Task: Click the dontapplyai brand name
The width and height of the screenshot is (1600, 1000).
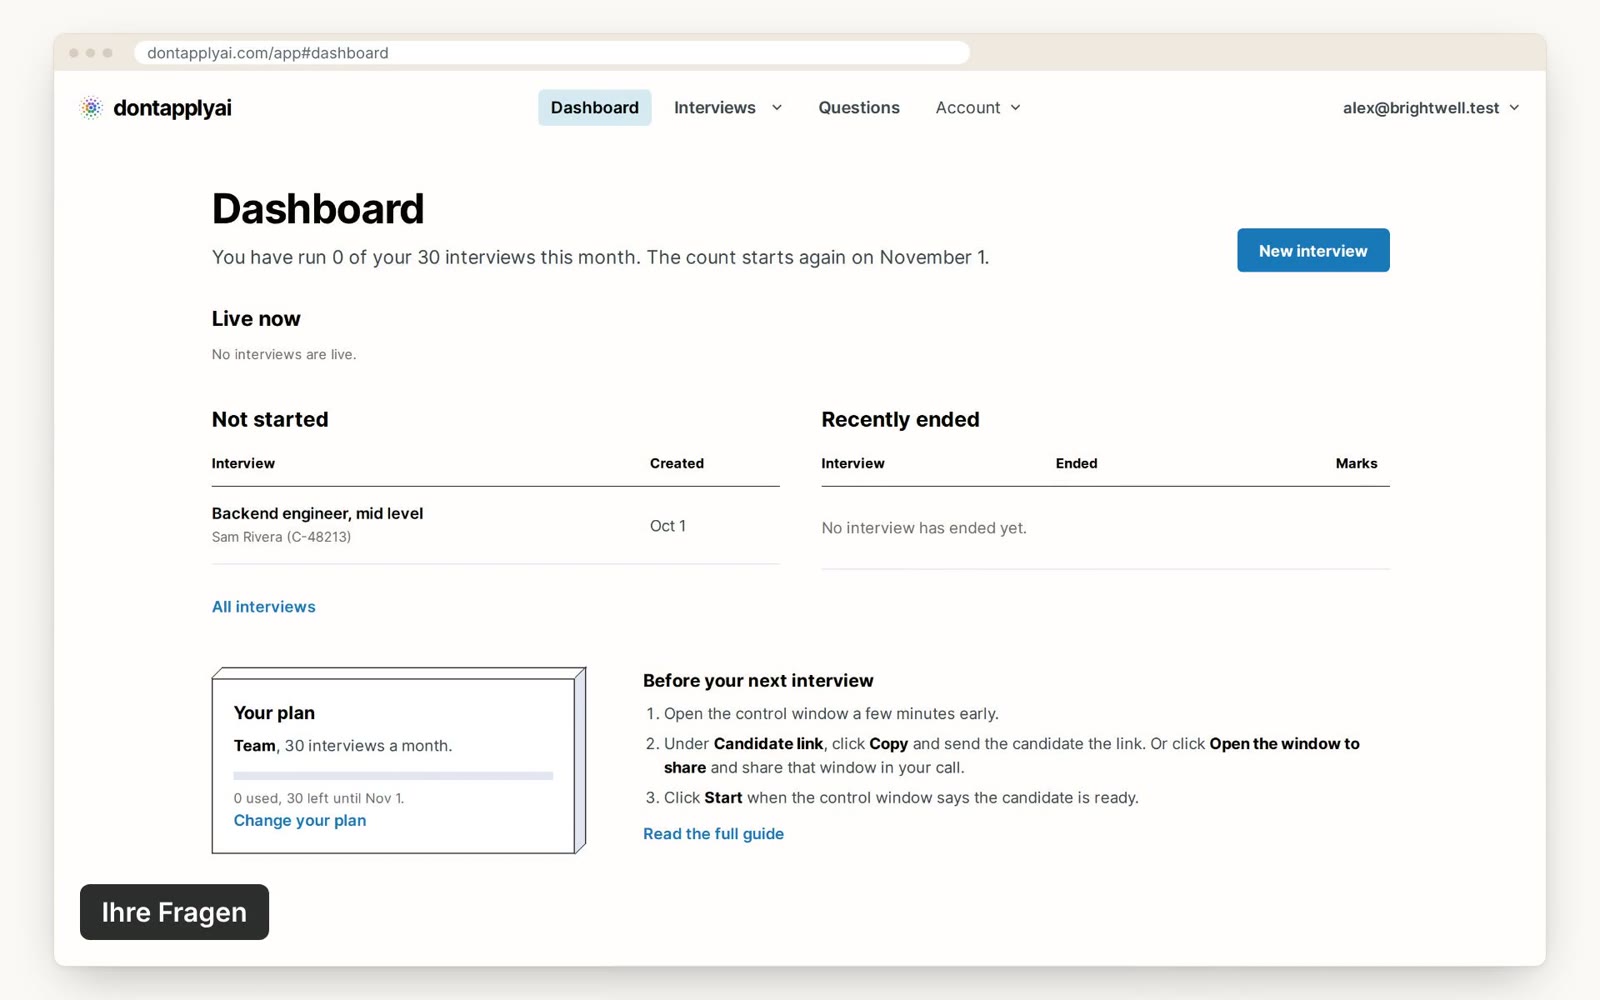Action: [x=172, y=108]
